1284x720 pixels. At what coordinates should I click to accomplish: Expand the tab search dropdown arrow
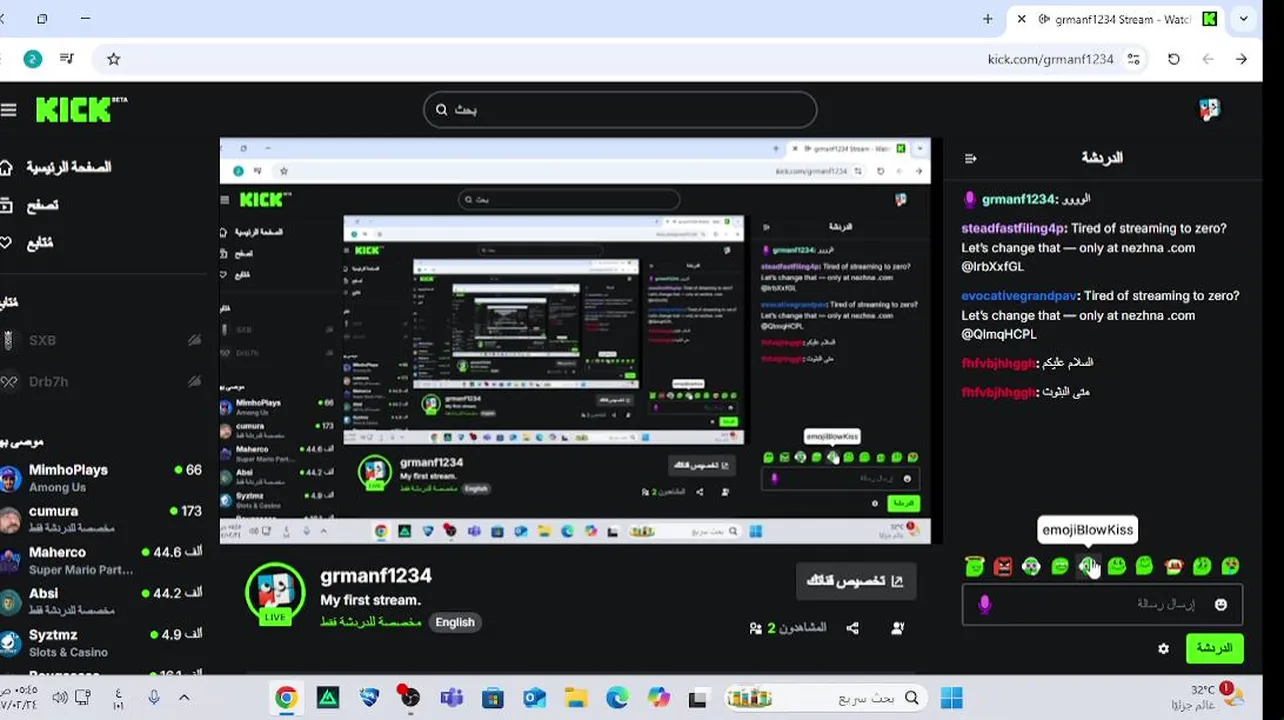pyautogui.click(x=1245, y=19)
